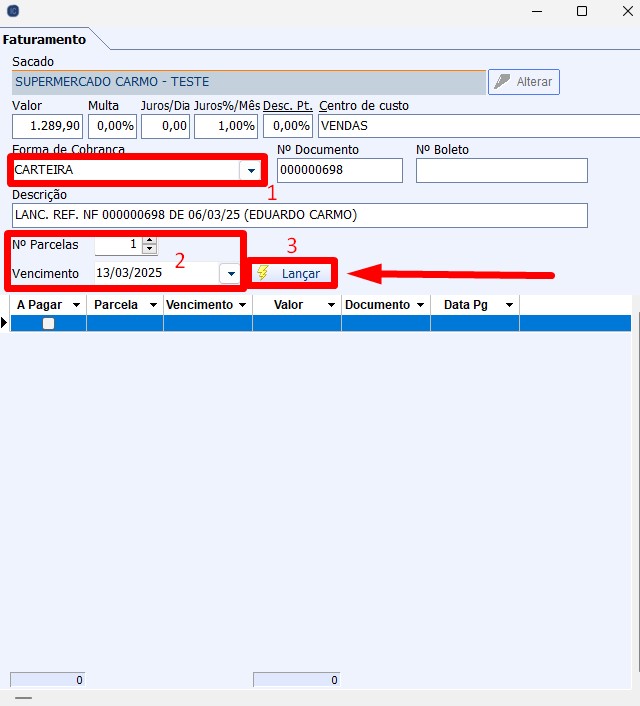Click the pencil icon beside Alterar
Screen dimensions: 640x706
click(502, 82)
